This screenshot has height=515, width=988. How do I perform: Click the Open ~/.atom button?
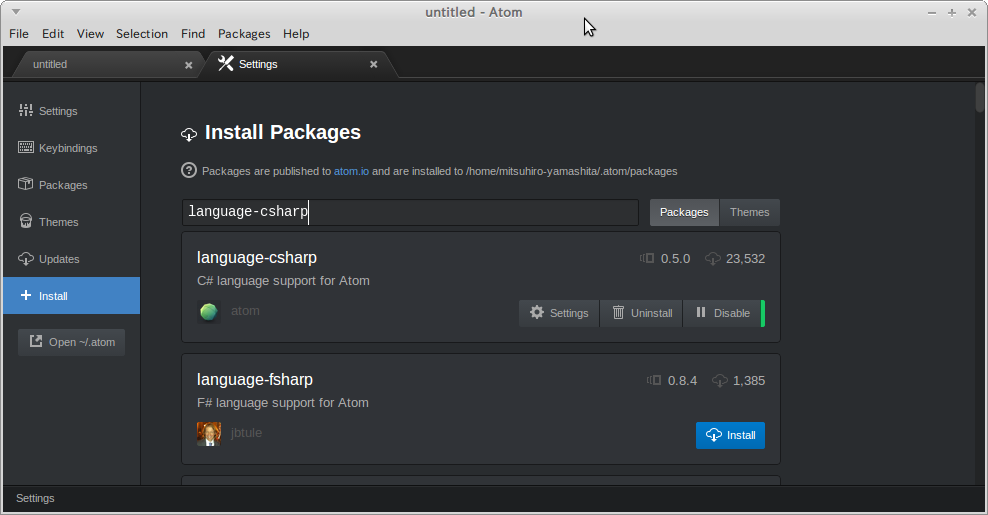(71, 342)
